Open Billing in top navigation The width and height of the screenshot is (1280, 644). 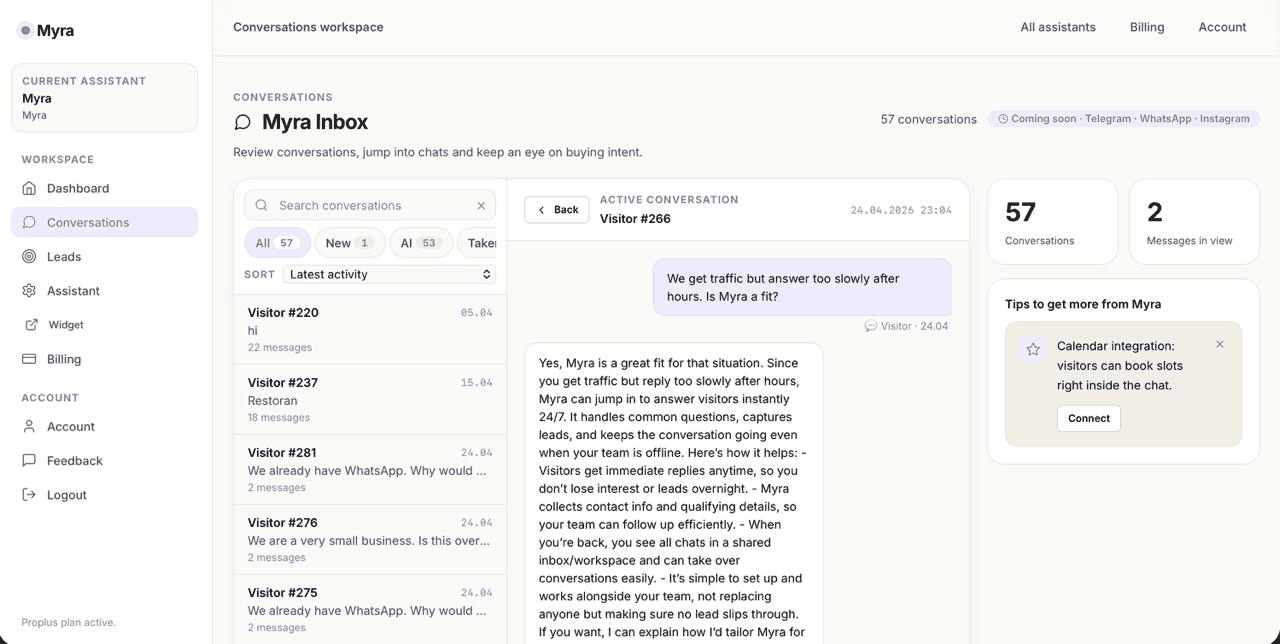tap(1147, 27)
